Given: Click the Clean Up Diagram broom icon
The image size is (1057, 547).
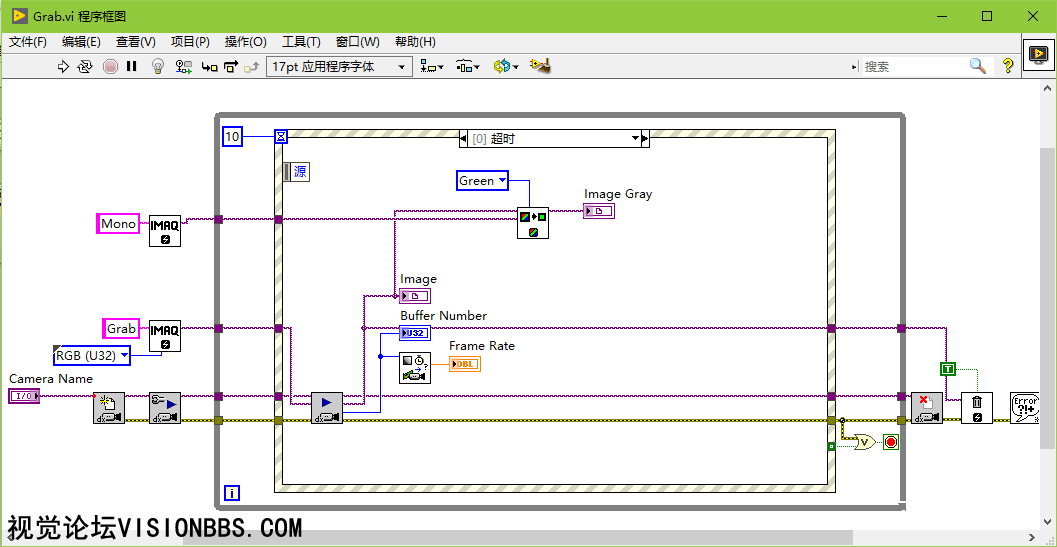Looking at the screenshot, I should point(541,66).
